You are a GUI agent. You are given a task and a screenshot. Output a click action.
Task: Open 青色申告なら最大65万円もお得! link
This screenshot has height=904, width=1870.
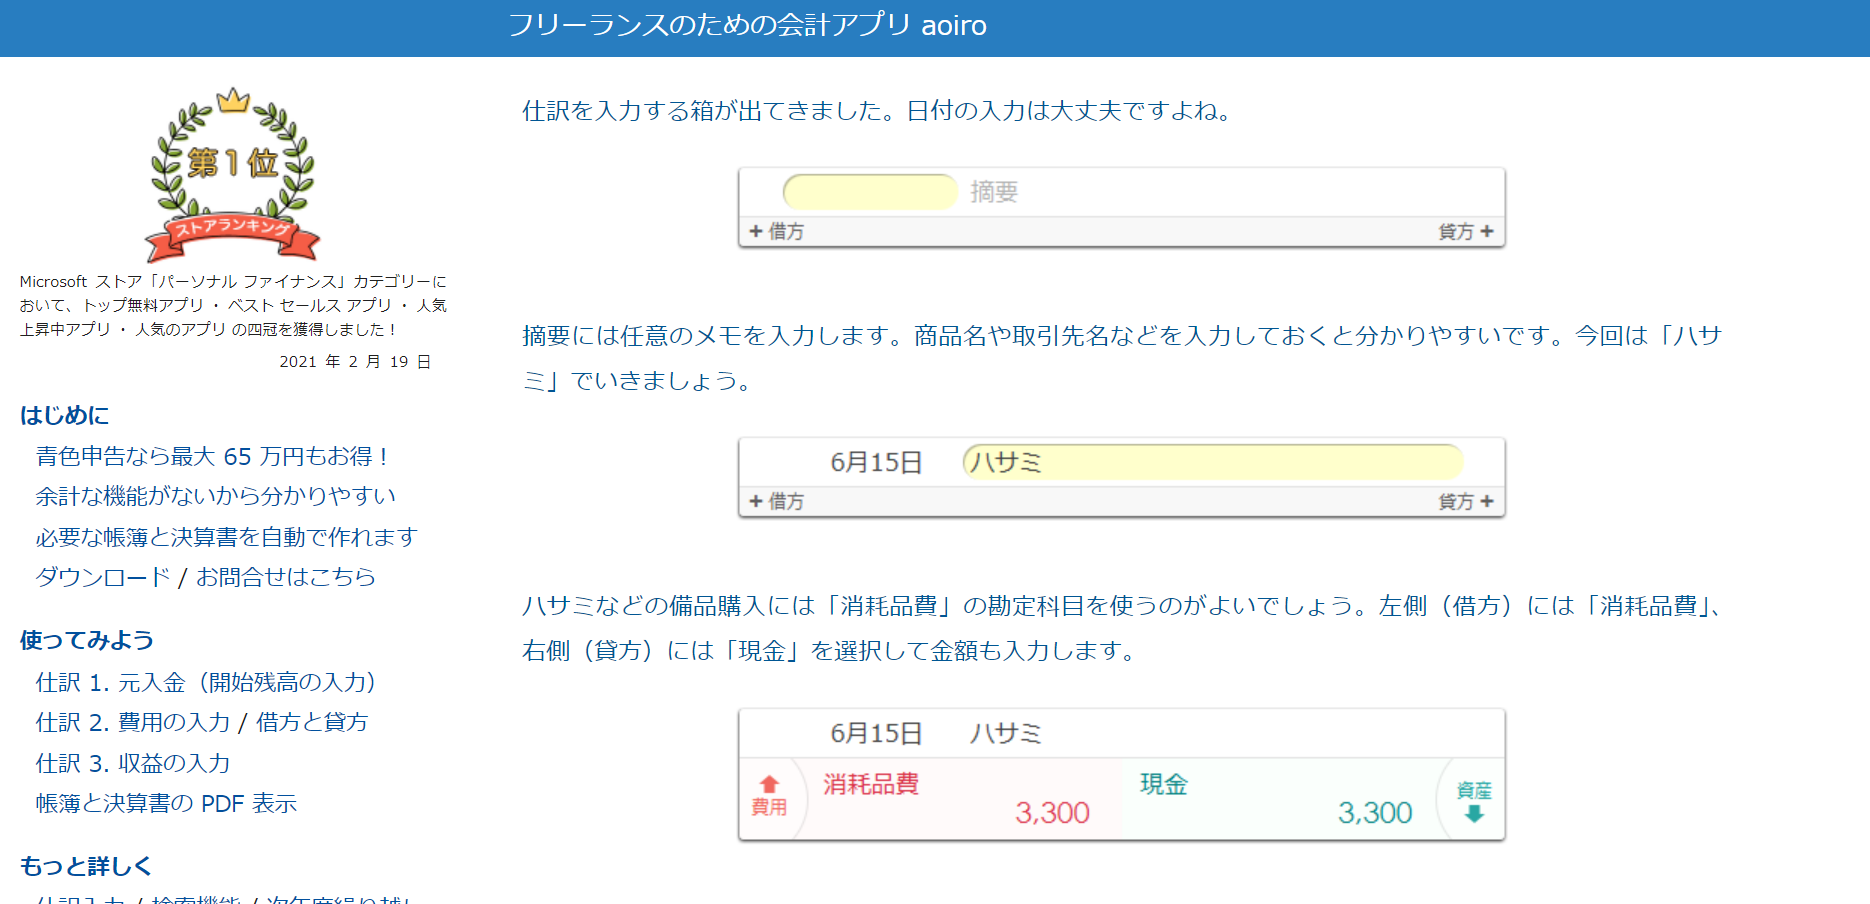coord(212,457)
